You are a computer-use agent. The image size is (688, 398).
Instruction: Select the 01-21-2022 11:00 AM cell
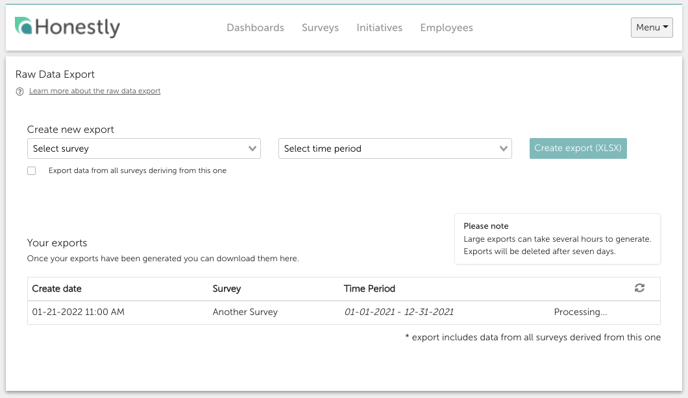point(78,312)
